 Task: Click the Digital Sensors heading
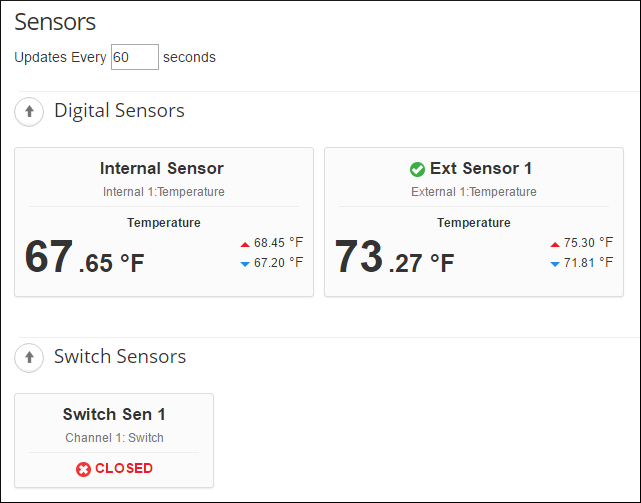coord(119,110)
